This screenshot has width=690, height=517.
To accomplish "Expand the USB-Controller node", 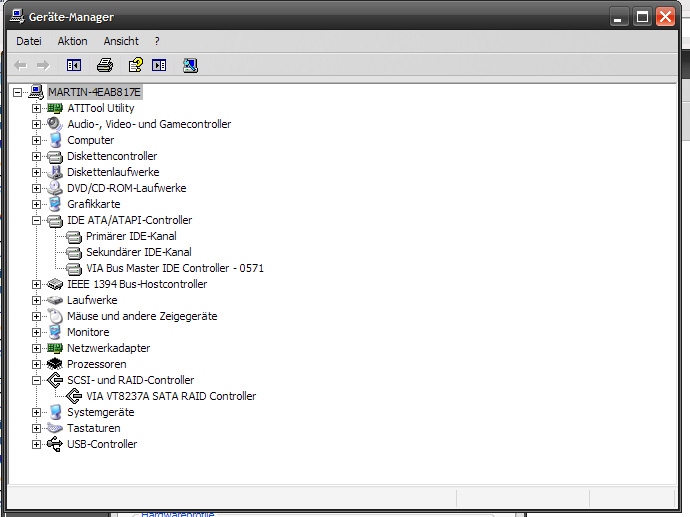I will [x=37, y=444].
